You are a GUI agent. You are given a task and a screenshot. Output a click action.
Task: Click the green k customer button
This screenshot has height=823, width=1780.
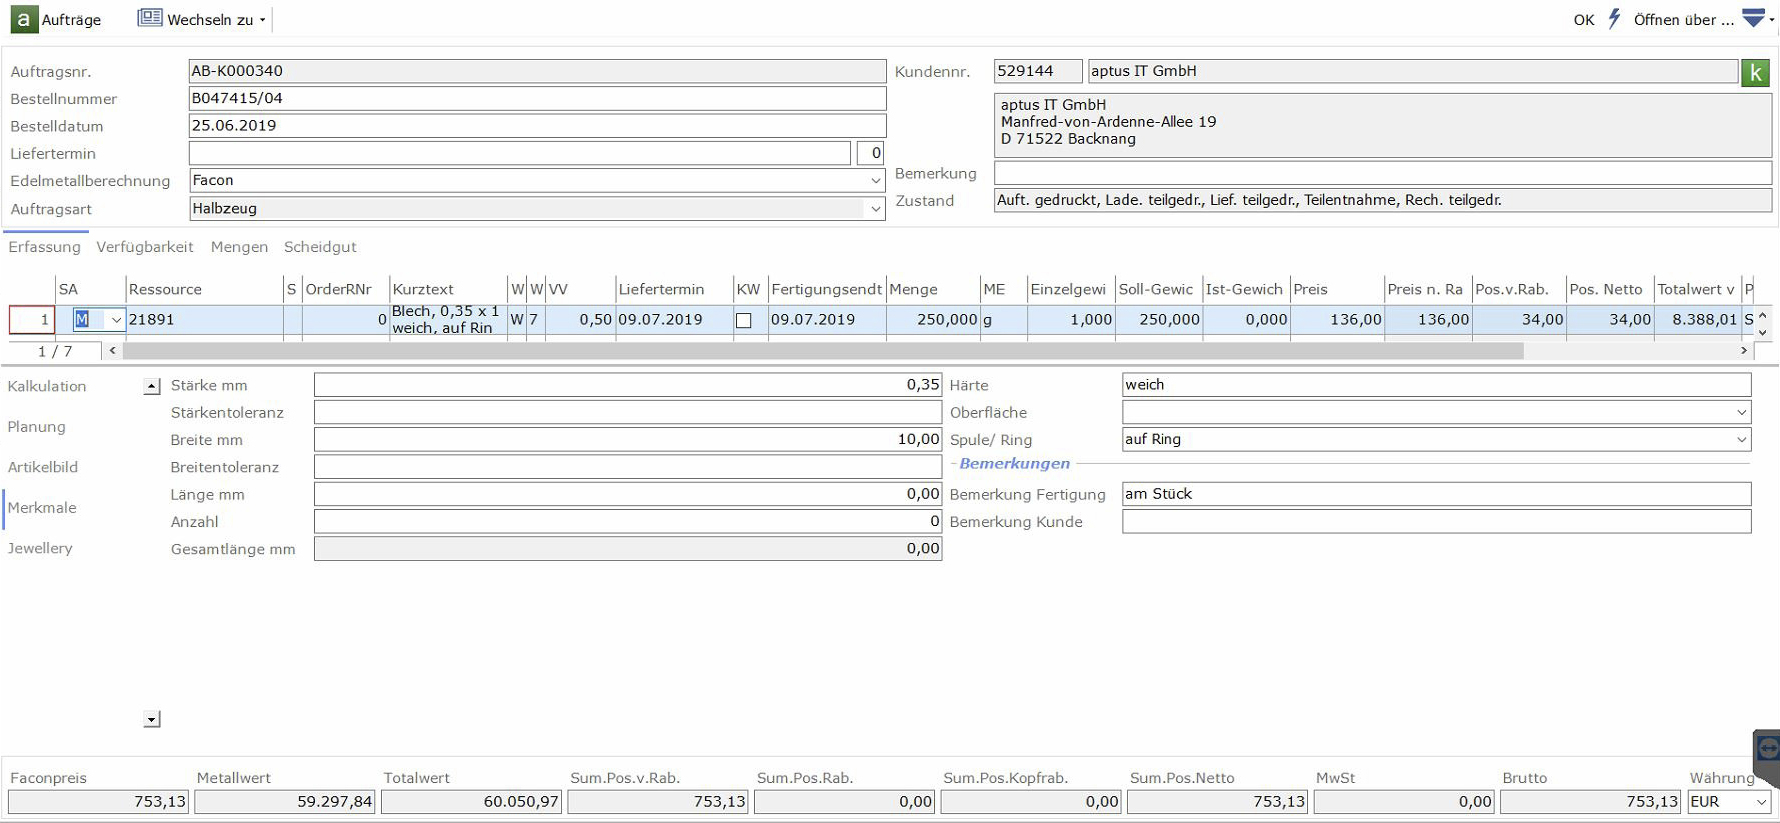click(1755, 72)
